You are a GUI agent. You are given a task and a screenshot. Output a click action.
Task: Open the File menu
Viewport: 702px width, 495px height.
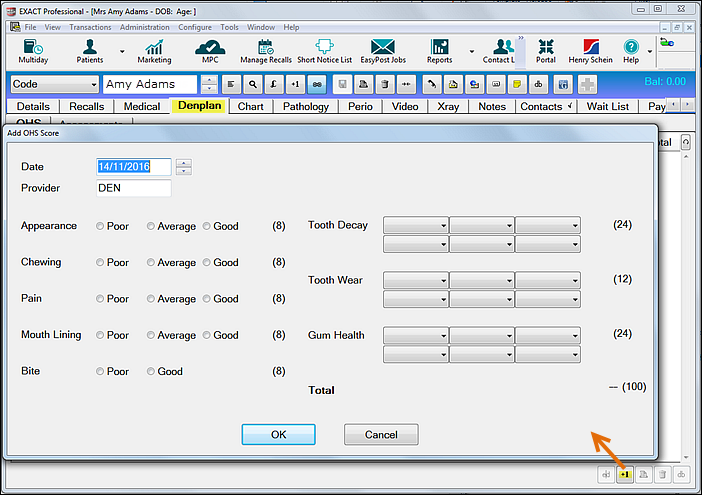(x=30, y=27)
